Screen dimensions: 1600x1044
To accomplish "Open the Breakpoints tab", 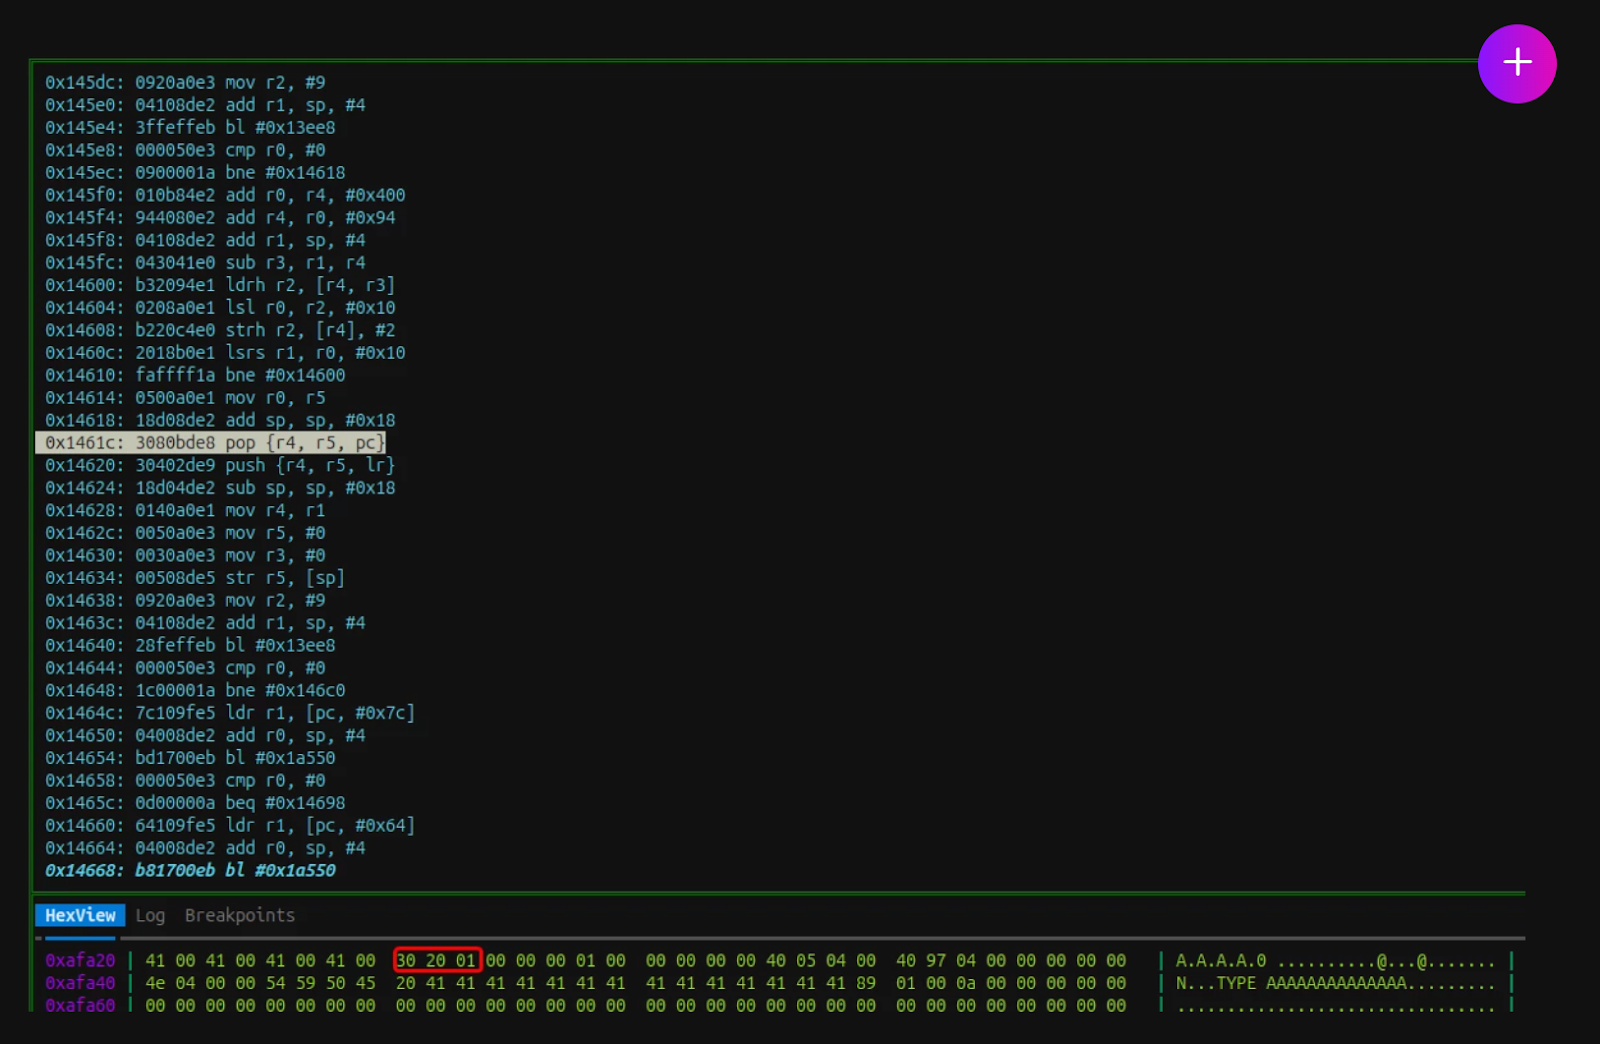I will click(x=240, y=915).
